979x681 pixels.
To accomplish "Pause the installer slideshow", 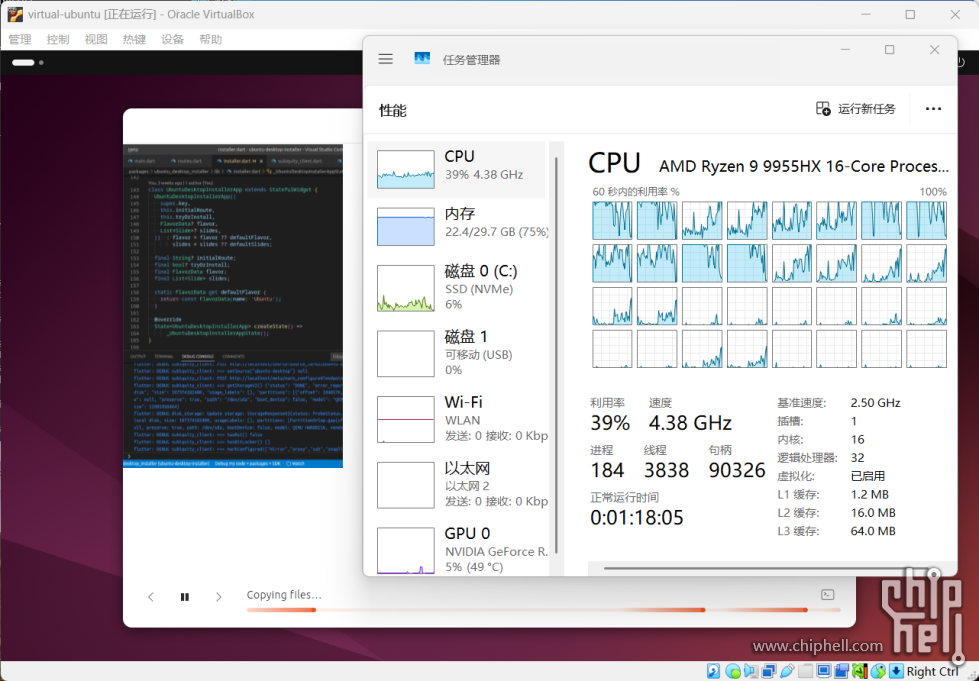I will (x=185, y=597).
